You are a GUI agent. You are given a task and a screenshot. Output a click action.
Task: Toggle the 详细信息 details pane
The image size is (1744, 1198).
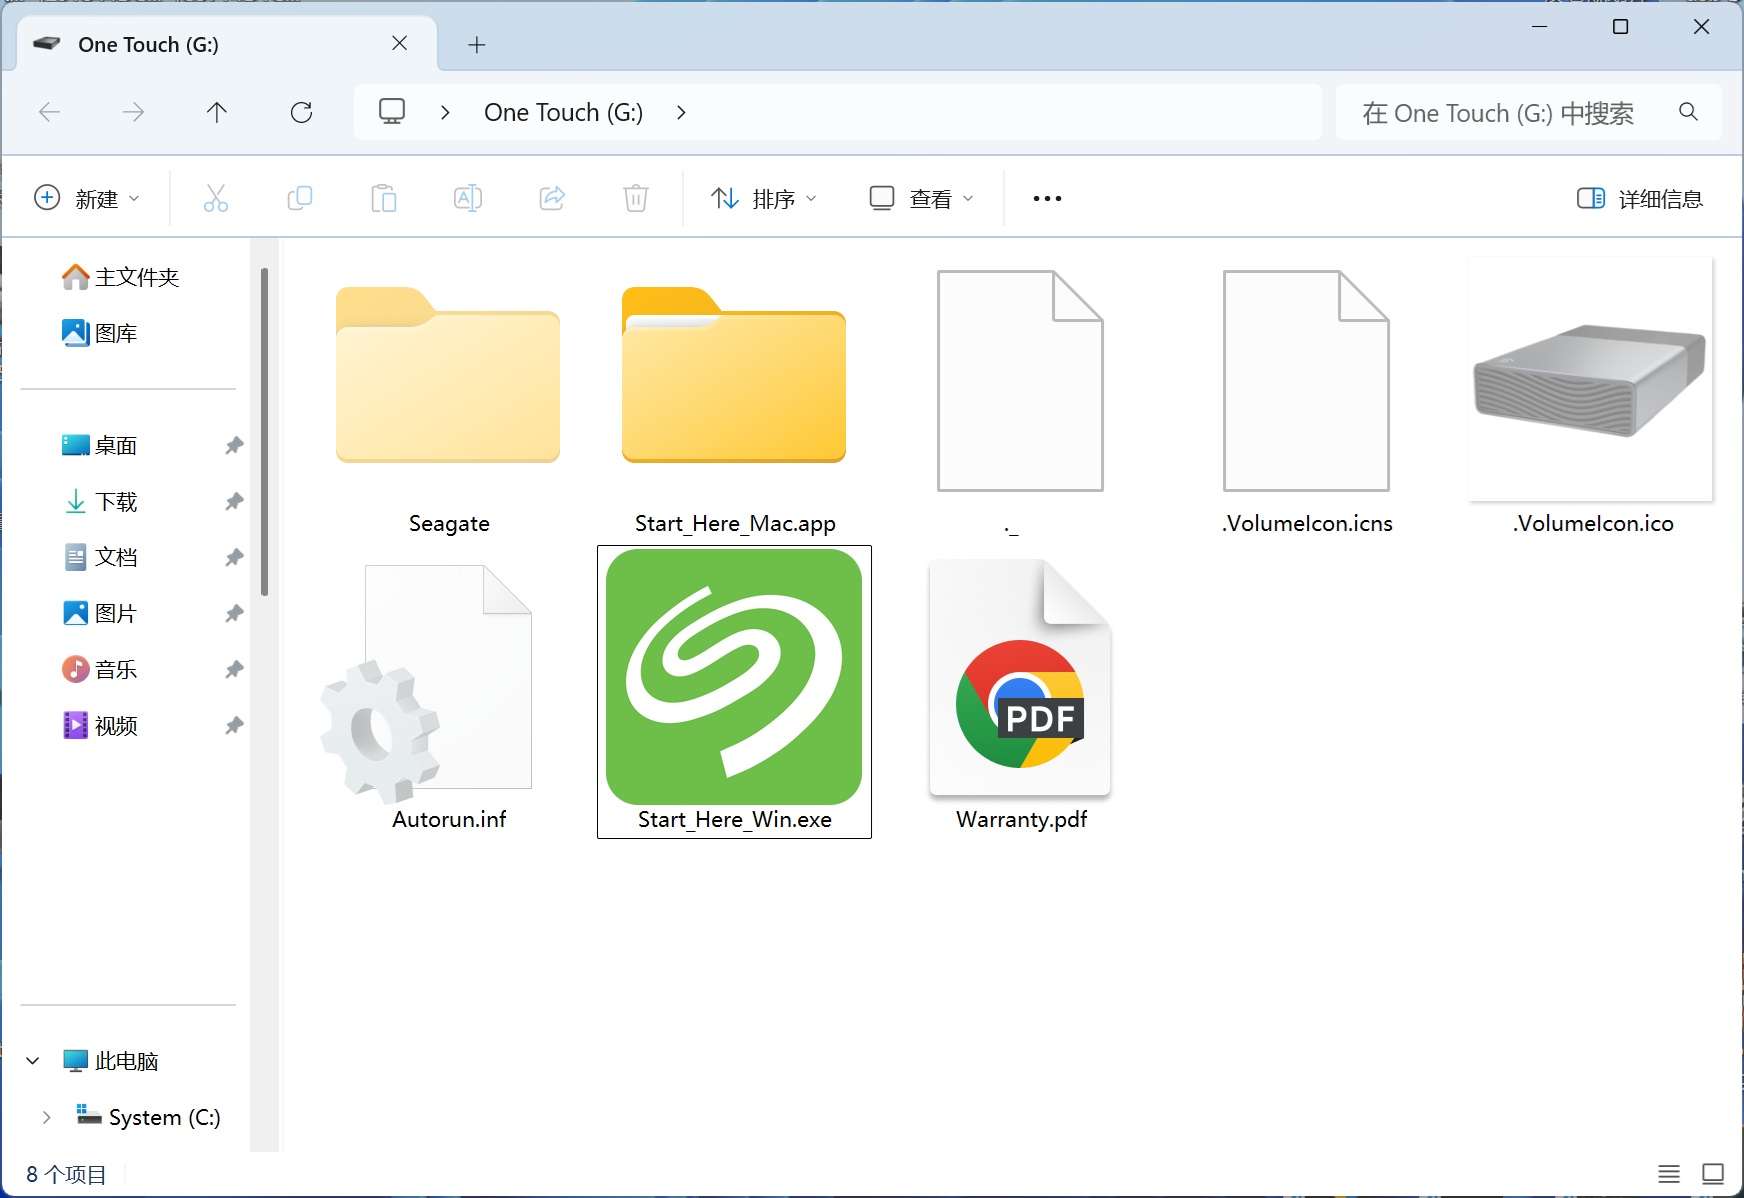(x=1640, y=198)
